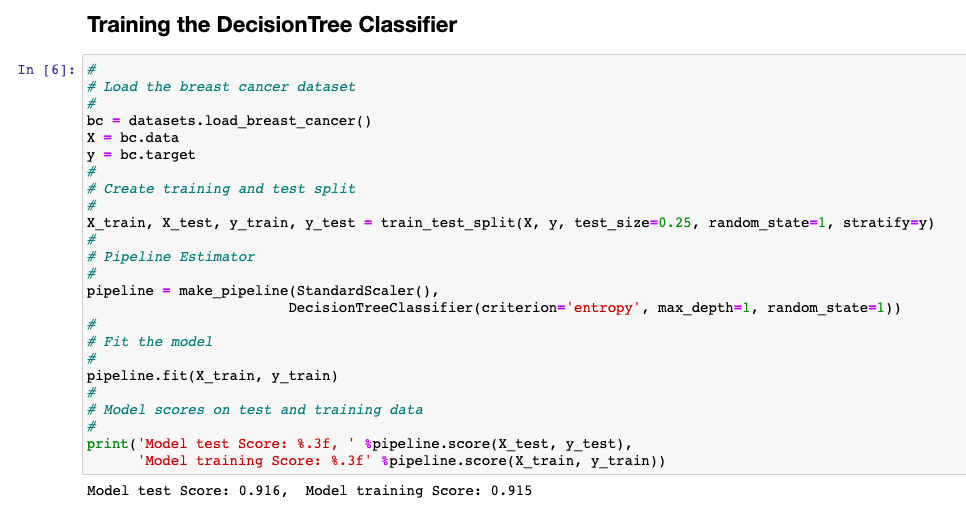Viewport: 966px width, 529px height.
Task: Select the In [6] cell prompt
Action: click(x=46, y=70)
